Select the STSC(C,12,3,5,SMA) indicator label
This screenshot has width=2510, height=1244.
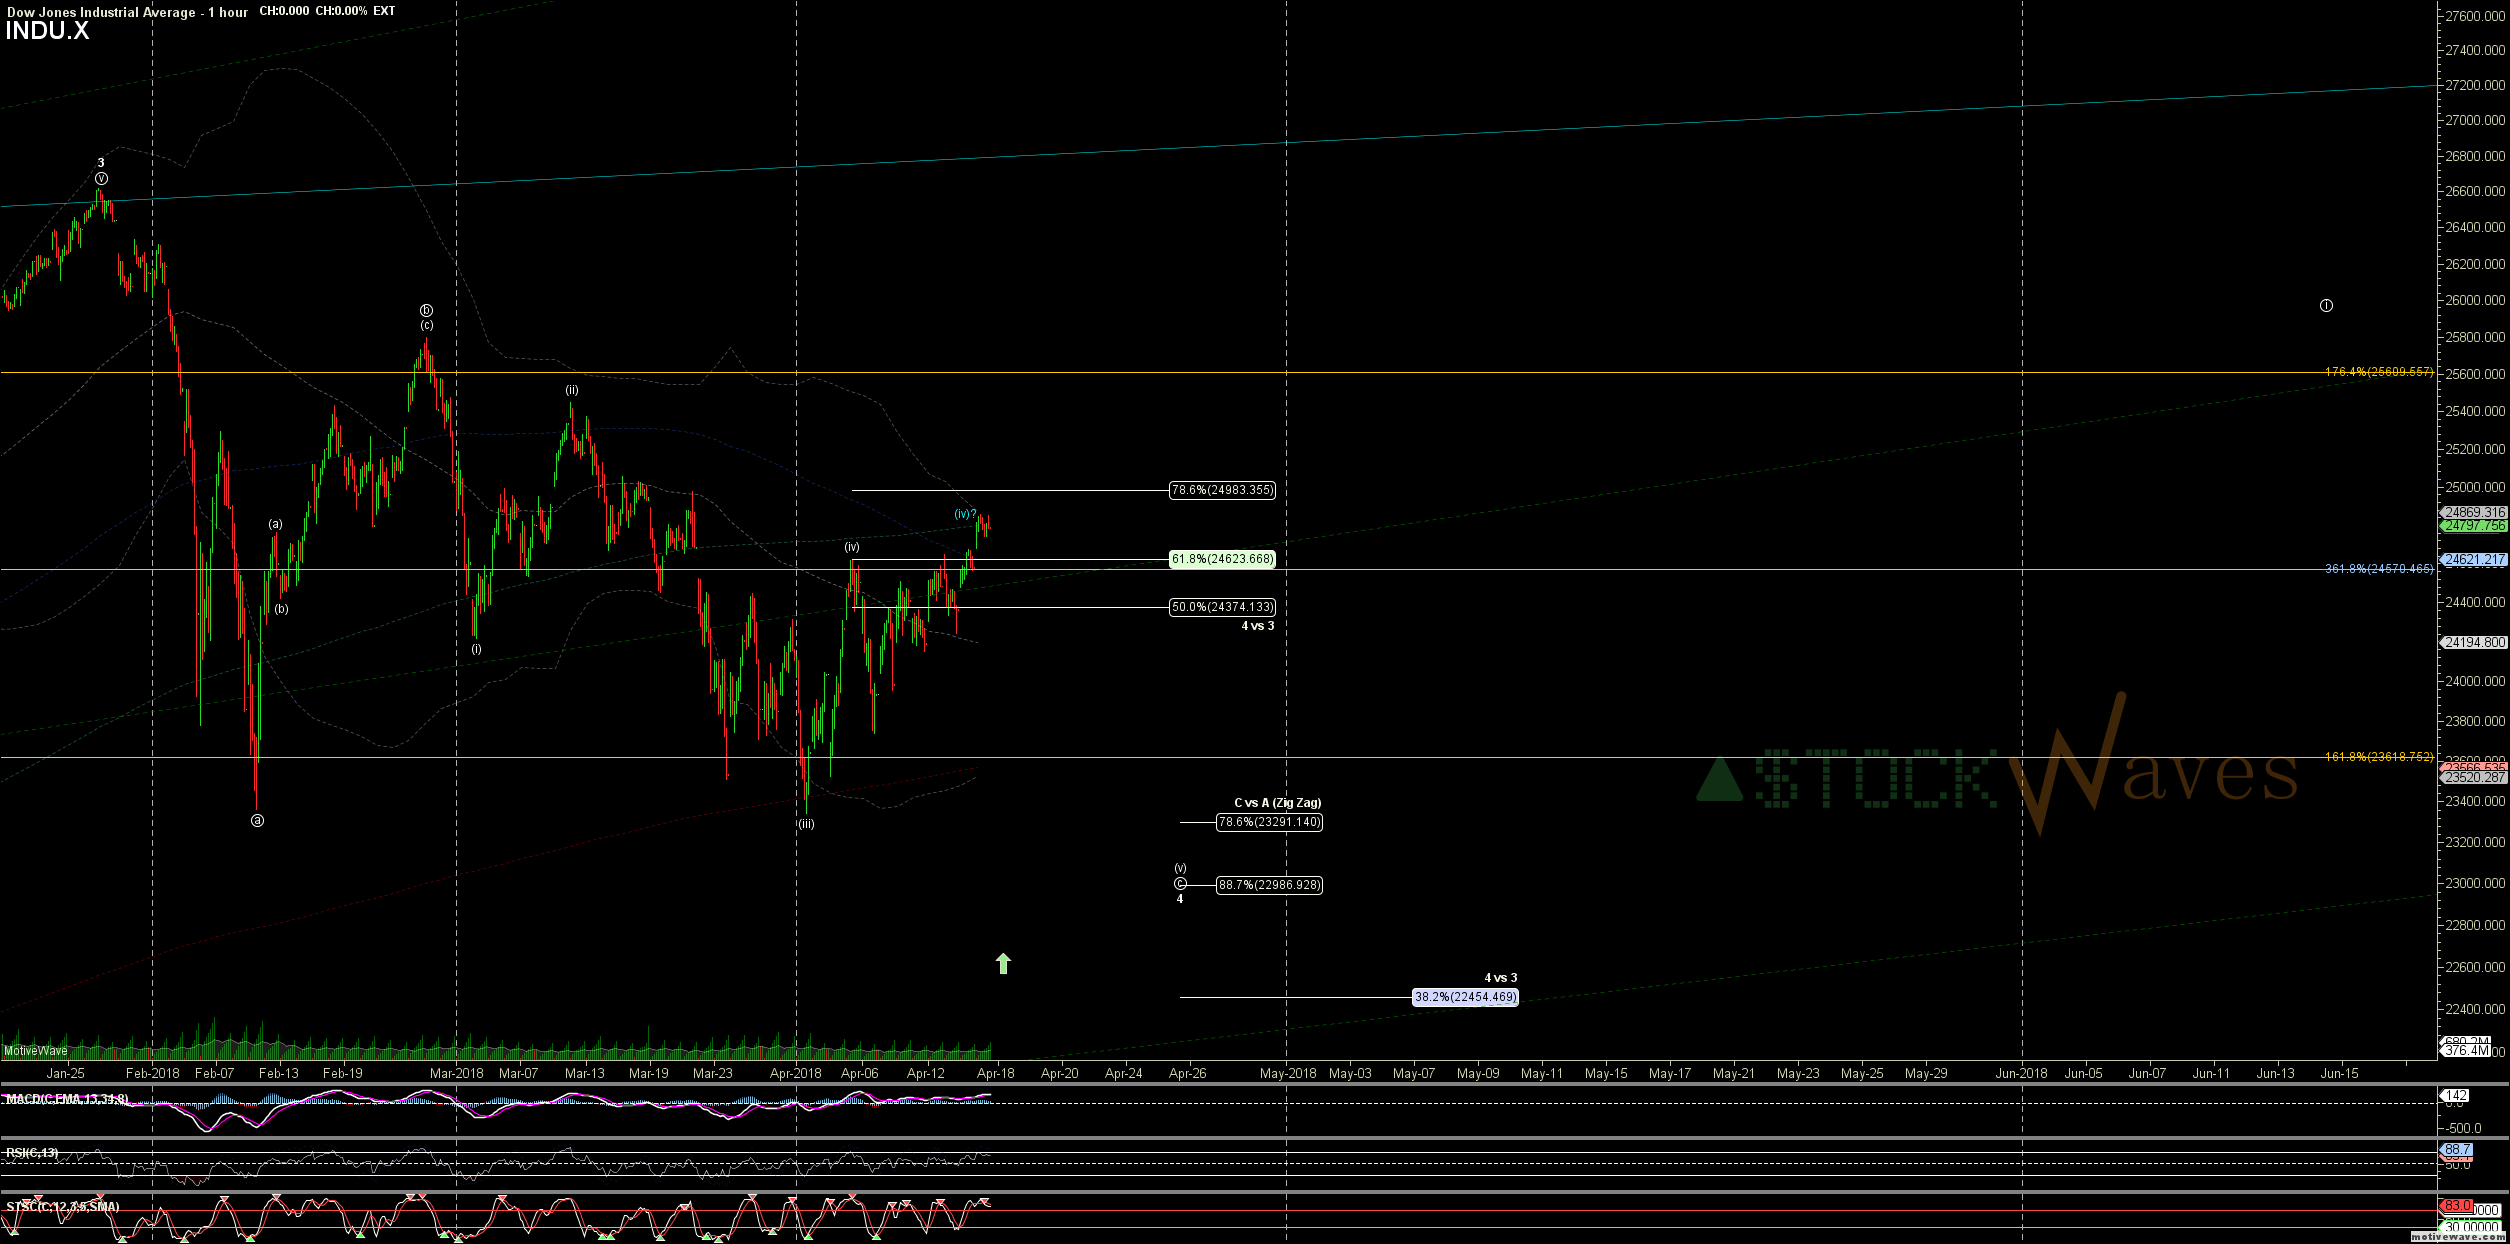point(62,1207)
